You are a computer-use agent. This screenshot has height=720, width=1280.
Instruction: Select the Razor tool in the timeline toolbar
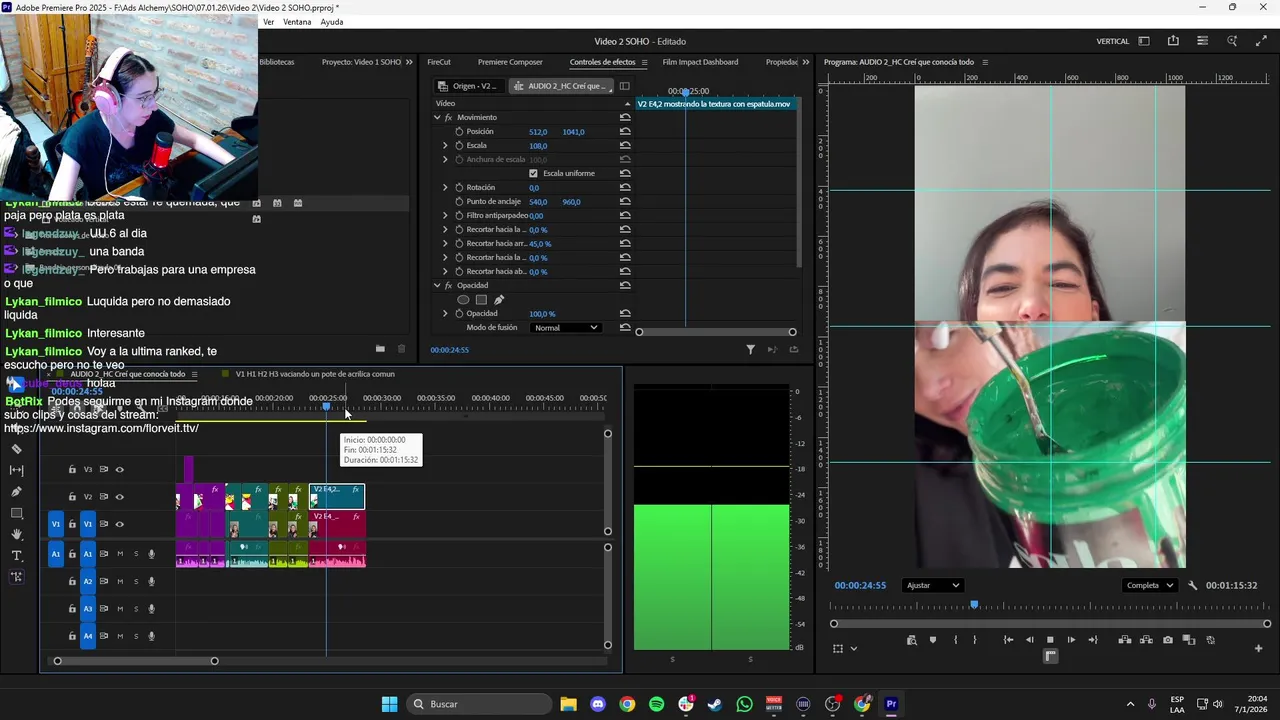click(x=17, y=449)
